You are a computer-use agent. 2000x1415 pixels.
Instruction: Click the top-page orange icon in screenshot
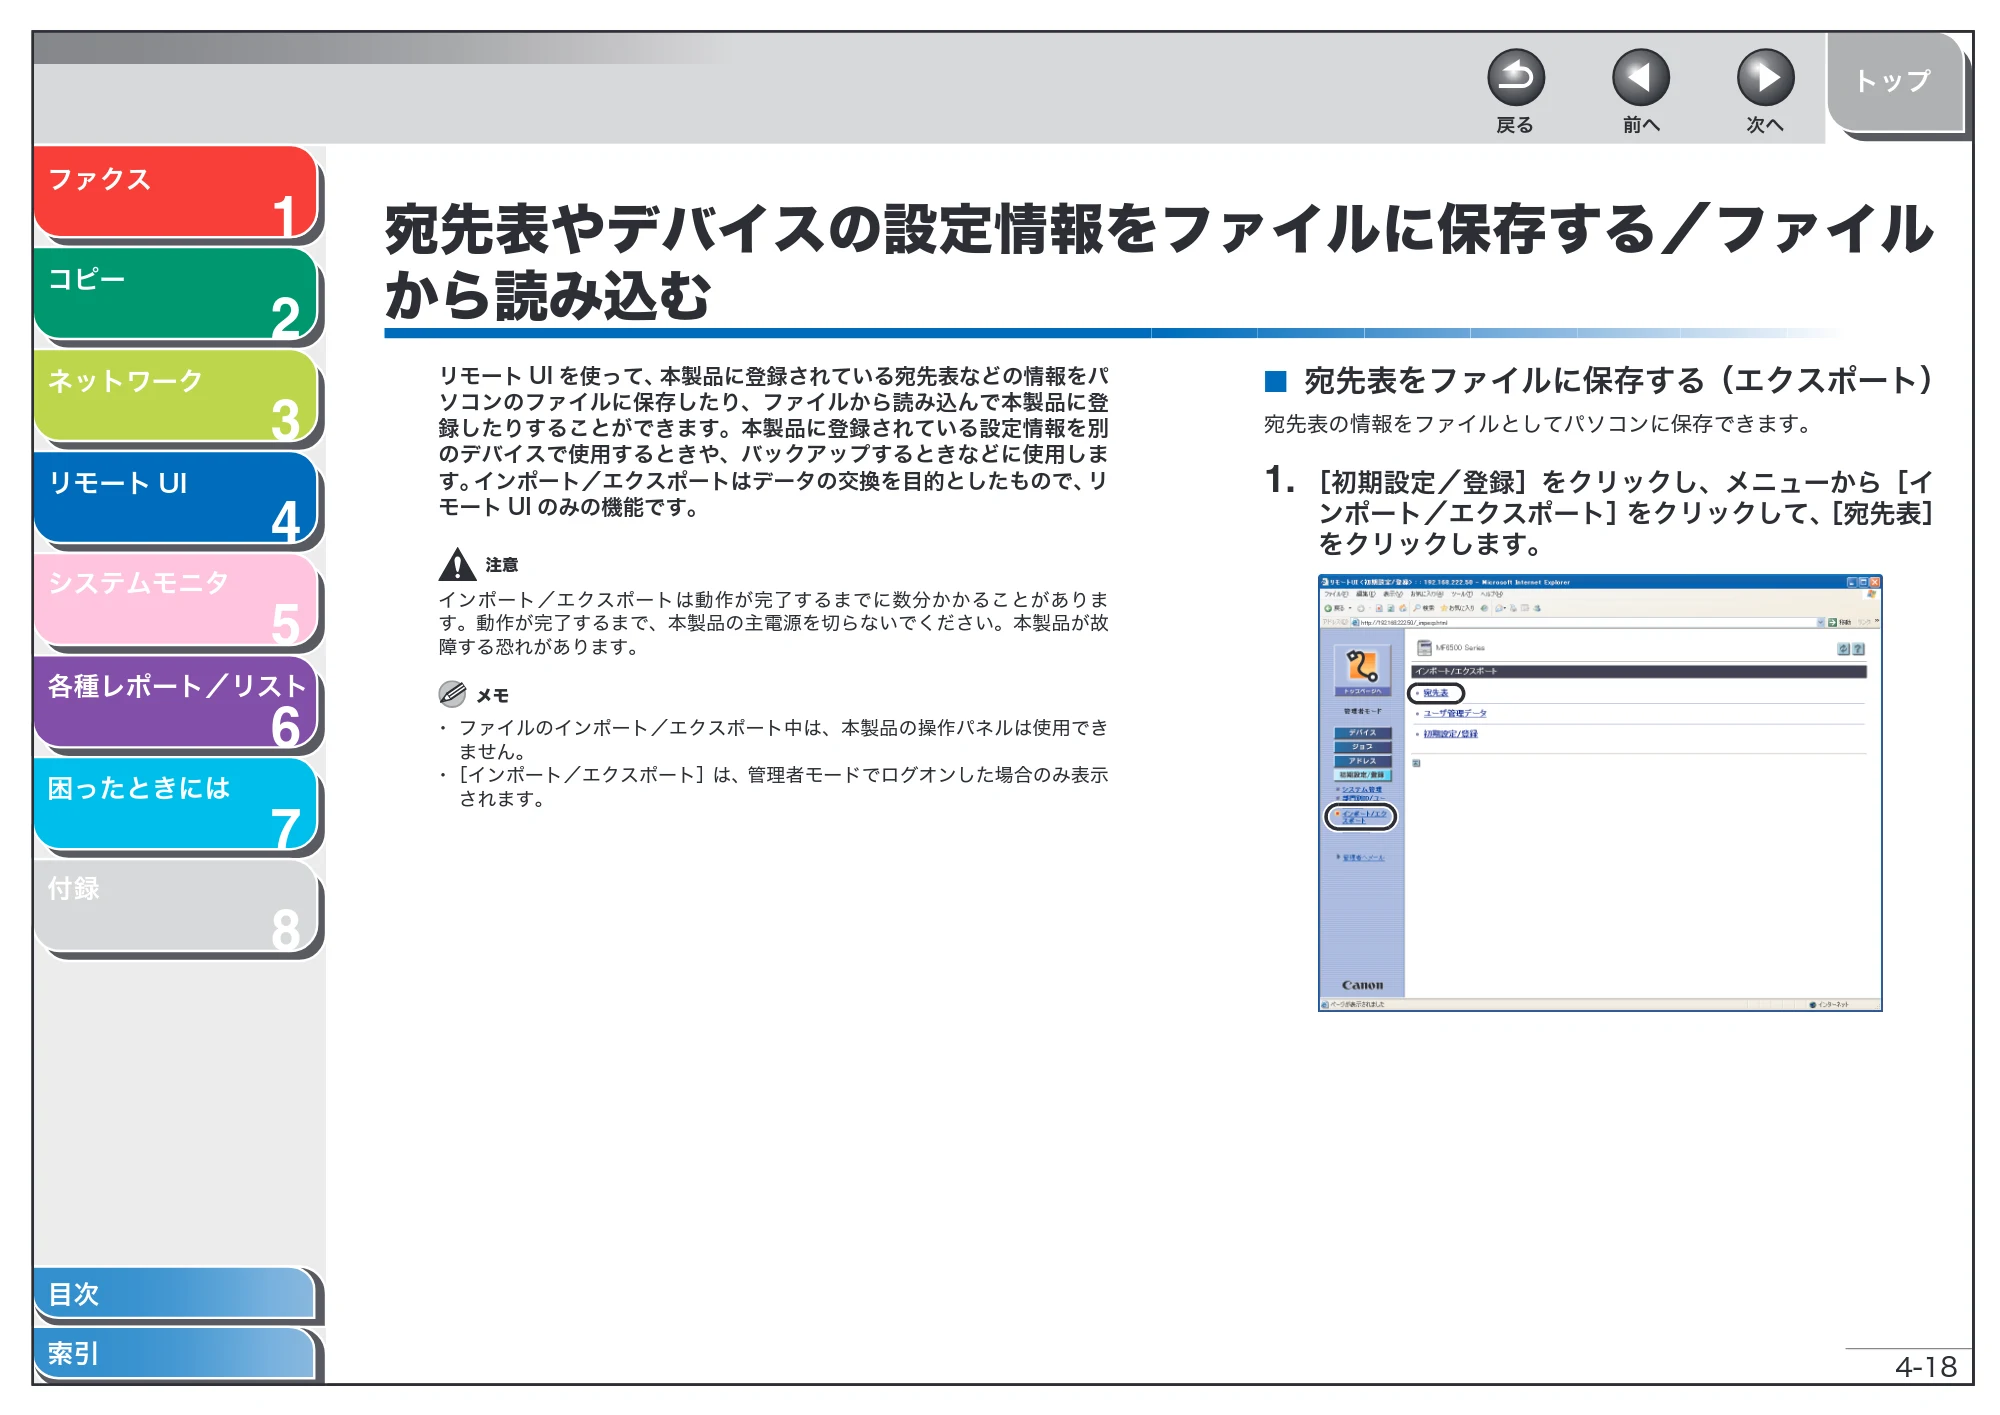[x=1362, y=669]
